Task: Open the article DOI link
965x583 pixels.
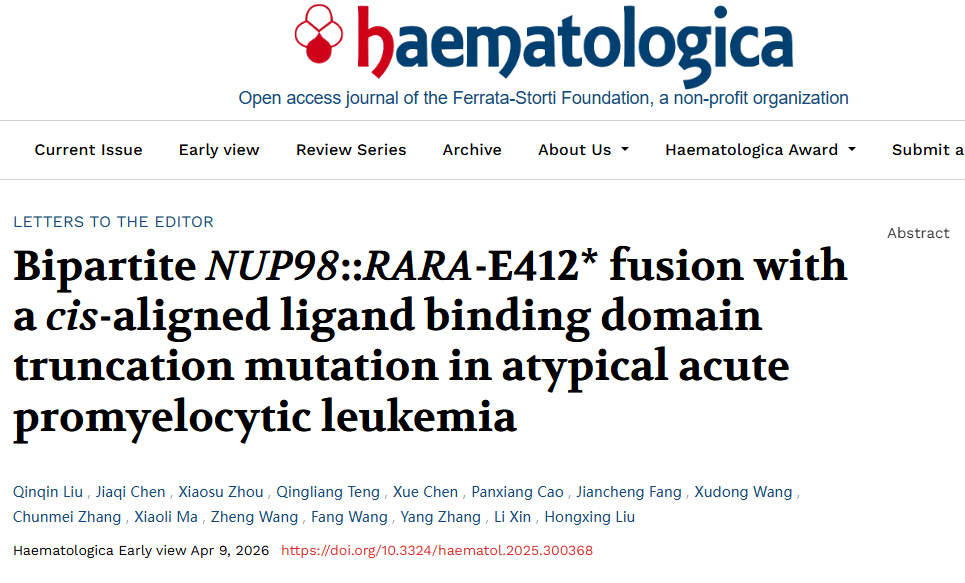Action: pos(437,551)
